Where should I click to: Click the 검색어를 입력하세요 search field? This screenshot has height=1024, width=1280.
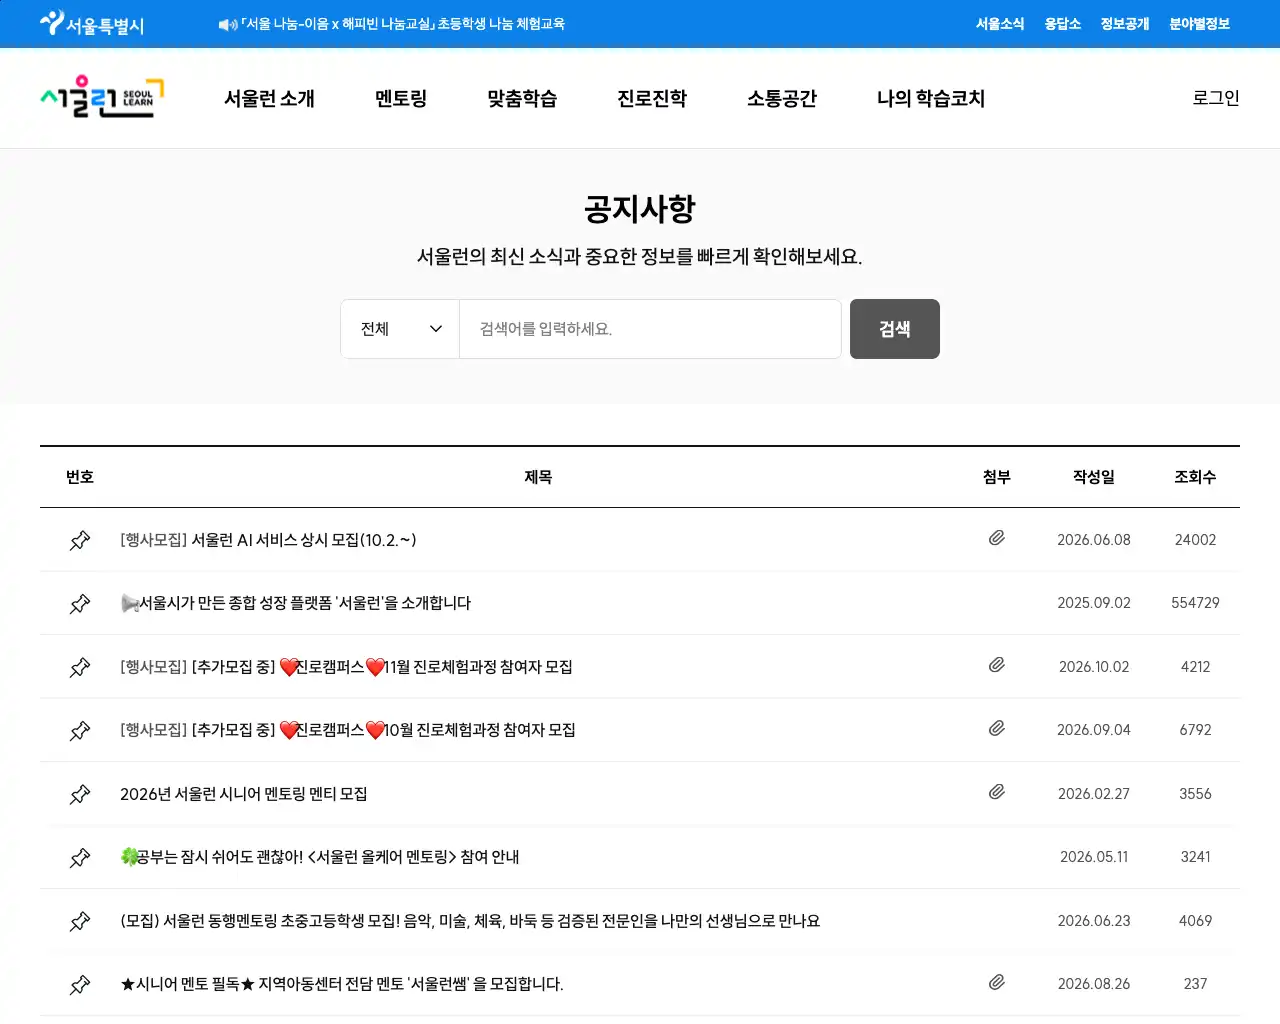point(650,329)
